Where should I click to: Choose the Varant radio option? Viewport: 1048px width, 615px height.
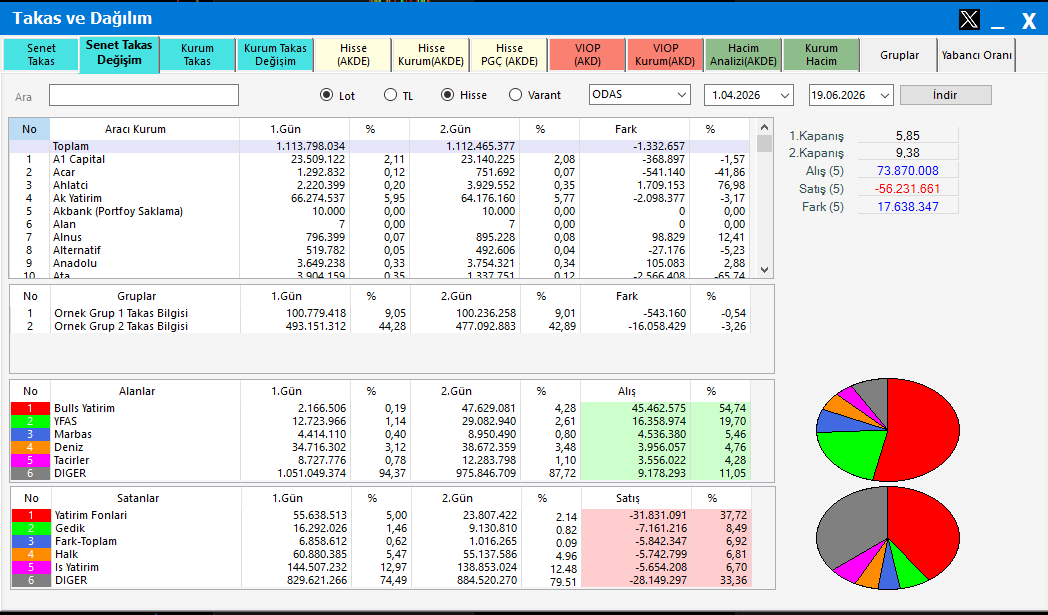click(x=515, y=95)
